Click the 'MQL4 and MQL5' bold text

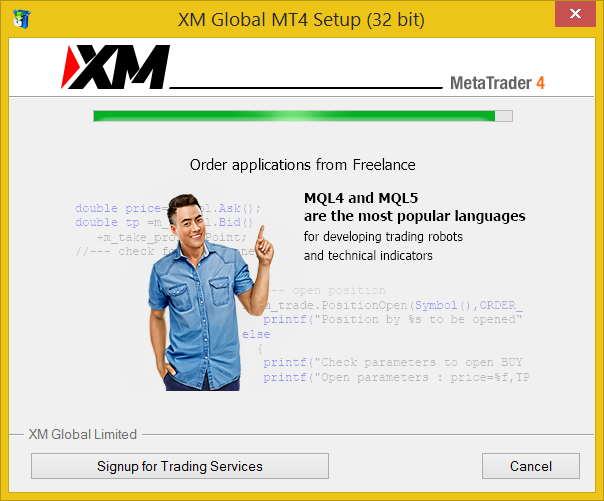(x=361, y=198)
